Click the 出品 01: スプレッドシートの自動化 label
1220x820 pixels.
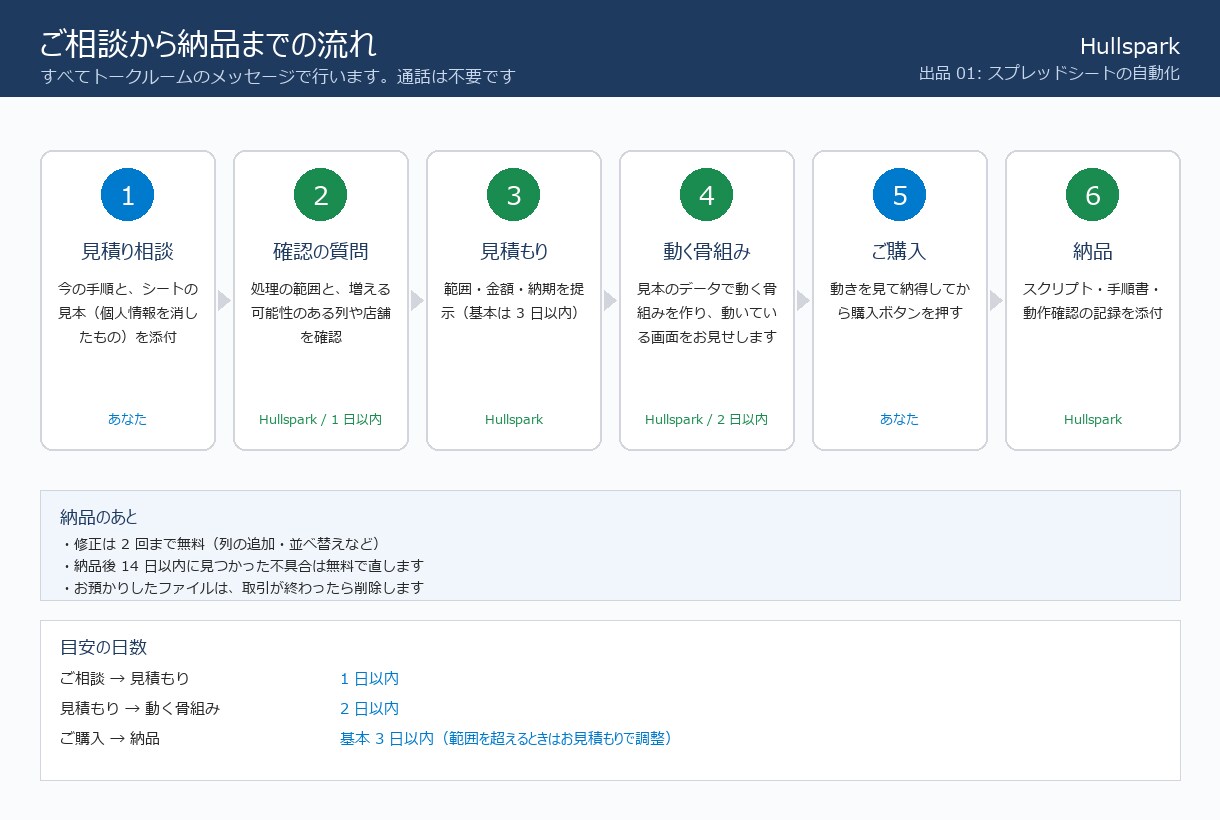click(1050, 73)
